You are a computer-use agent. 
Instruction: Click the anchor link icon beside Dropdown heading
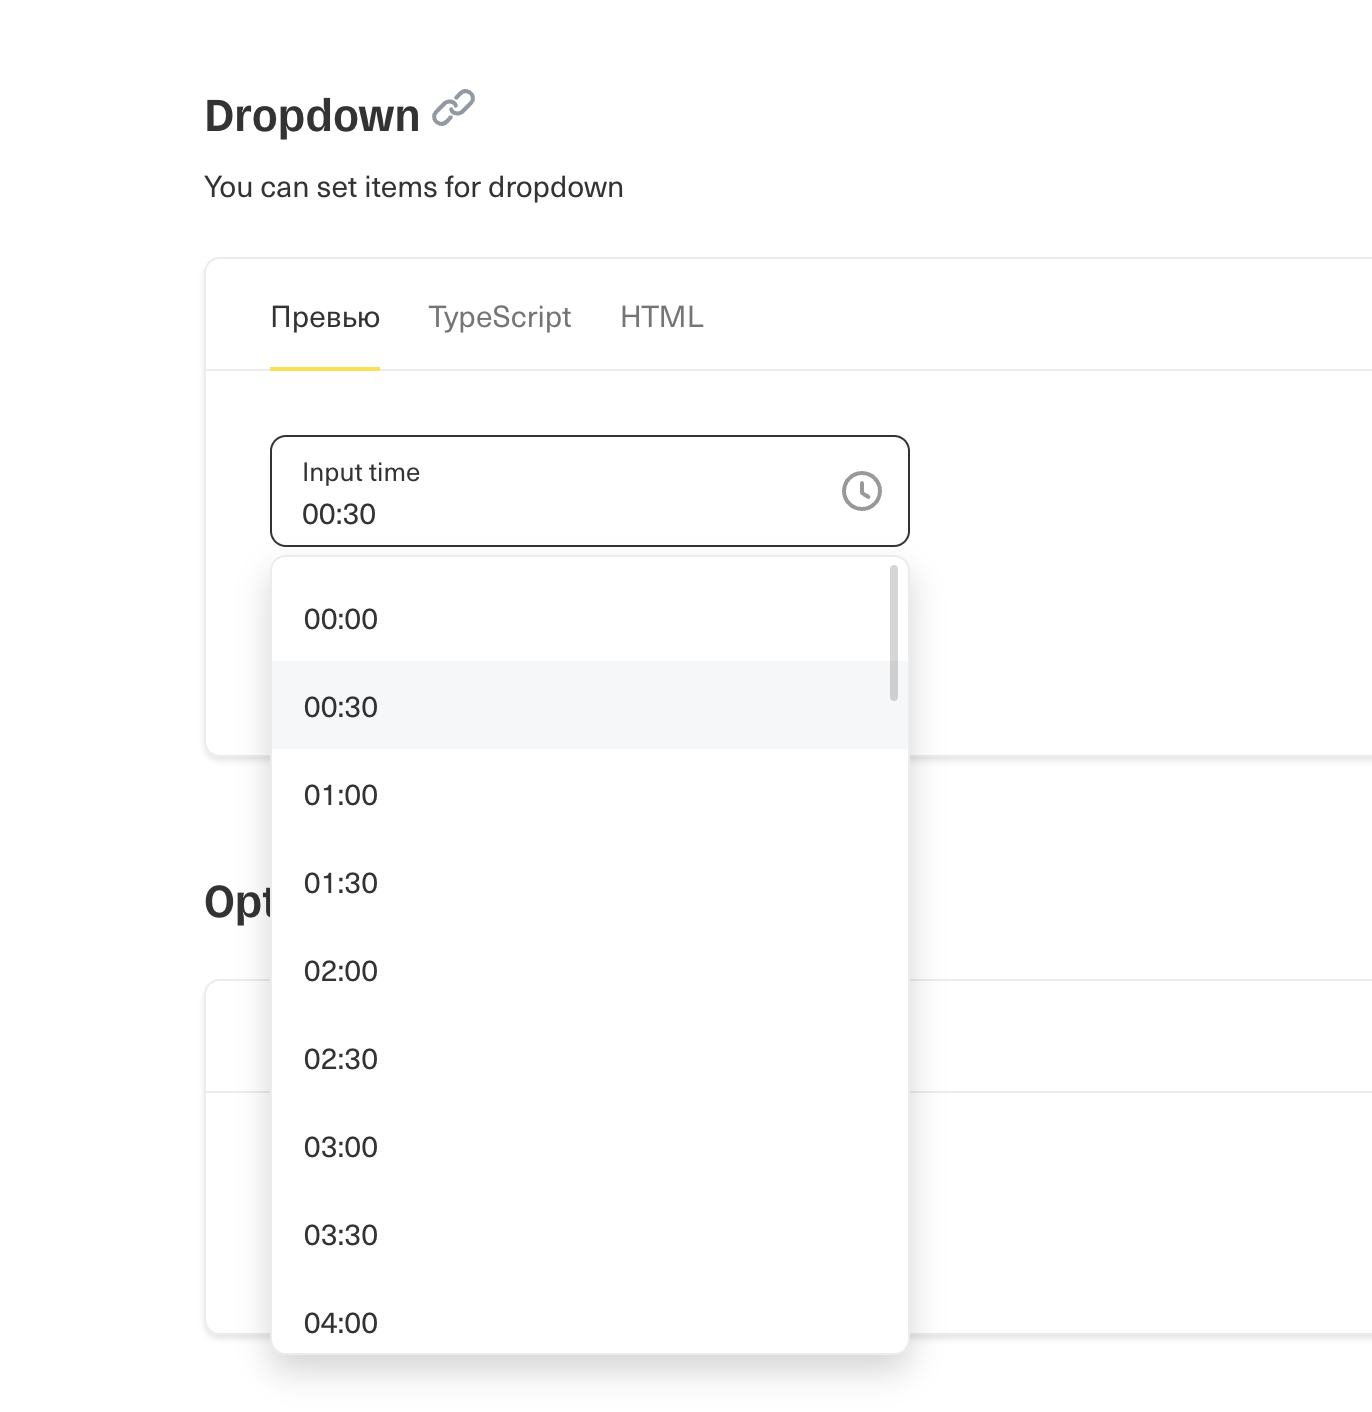pos(454,107)
